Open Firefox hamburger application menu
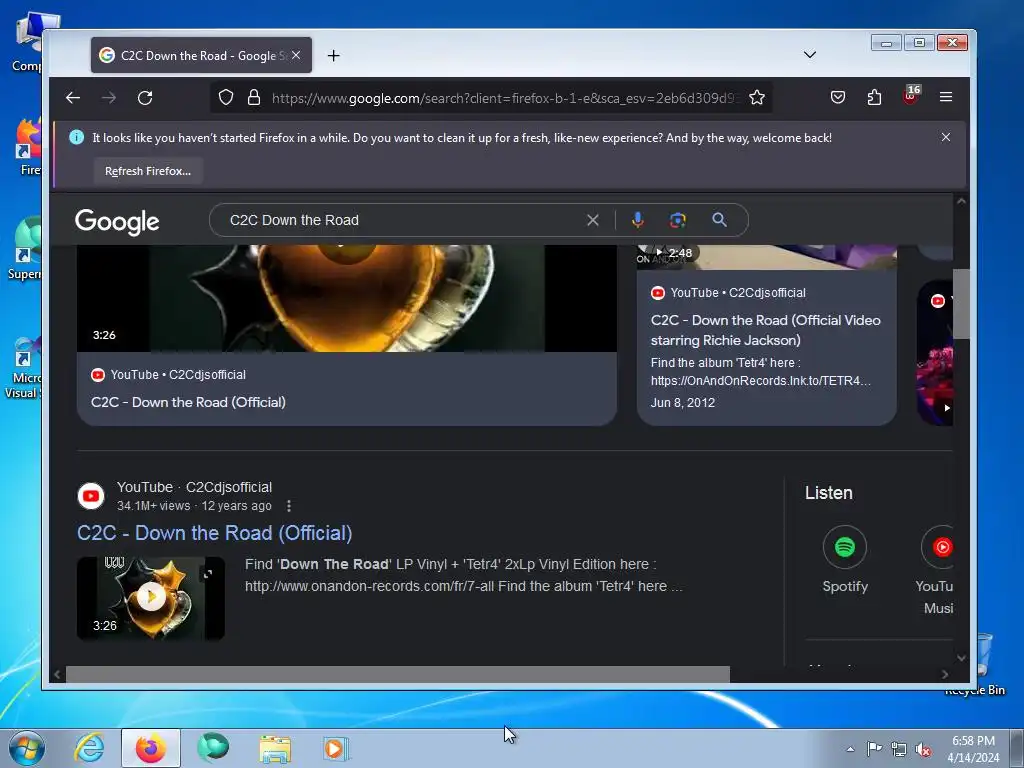The image size is (1024, 768). pos(946,97)
